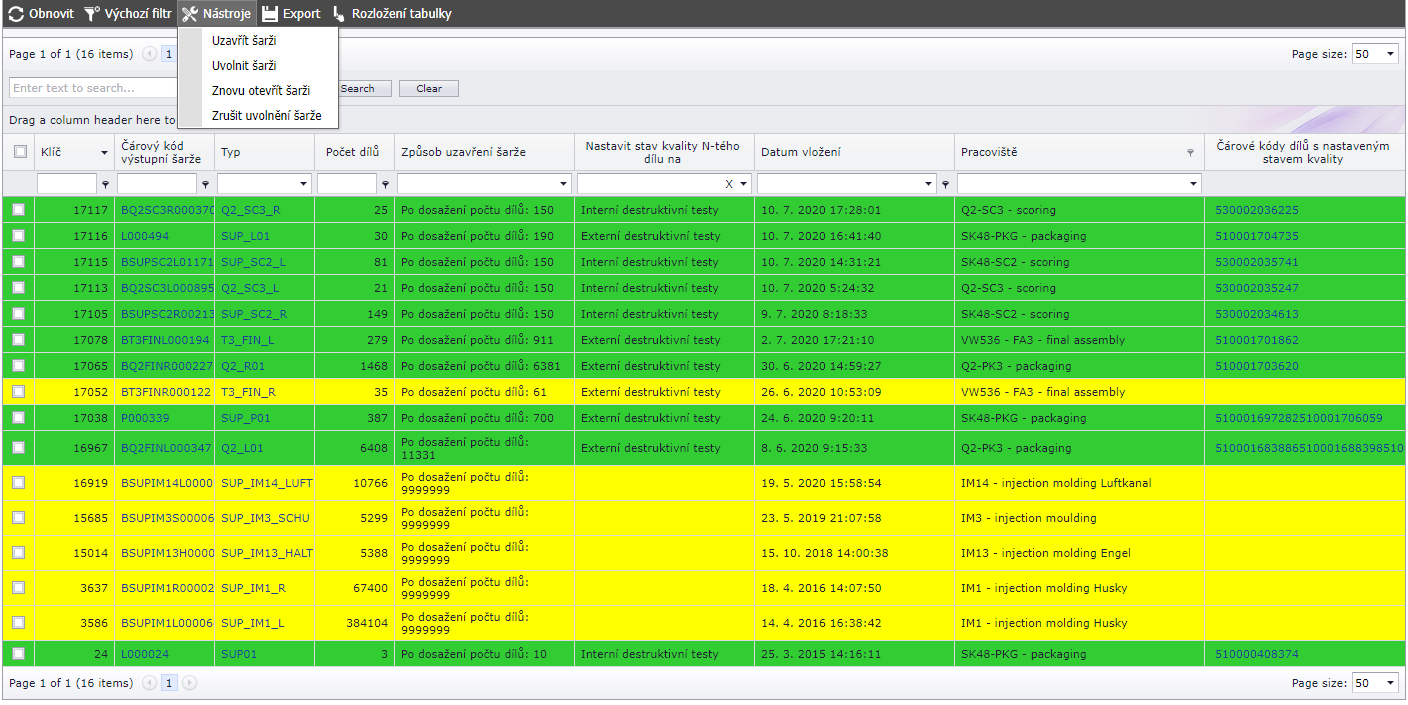The width and height of the screenshot is (1408, 705).
Task: Click the filter icon beside the Klíč filter box
Action: [105, 184]
